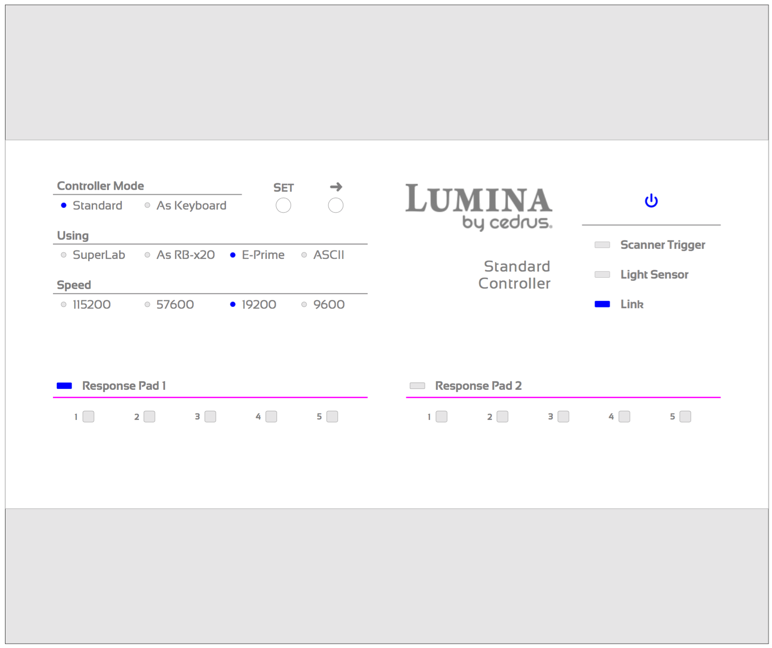This screenshot has height=648, width=772.
Task: Set speed to 9600
Action: click(x=305, y=305)
